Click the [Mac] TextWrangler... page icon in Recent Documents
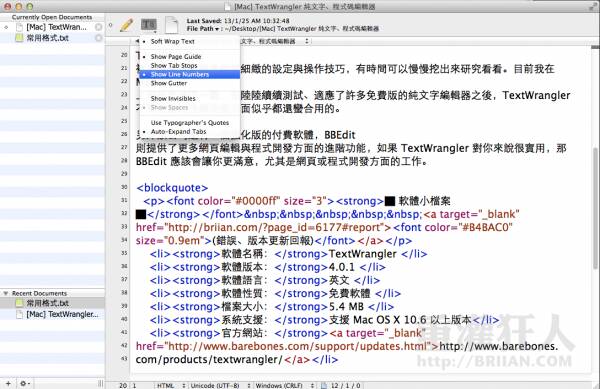The height and width of the screenshot is (389, 600). (19, 314)
